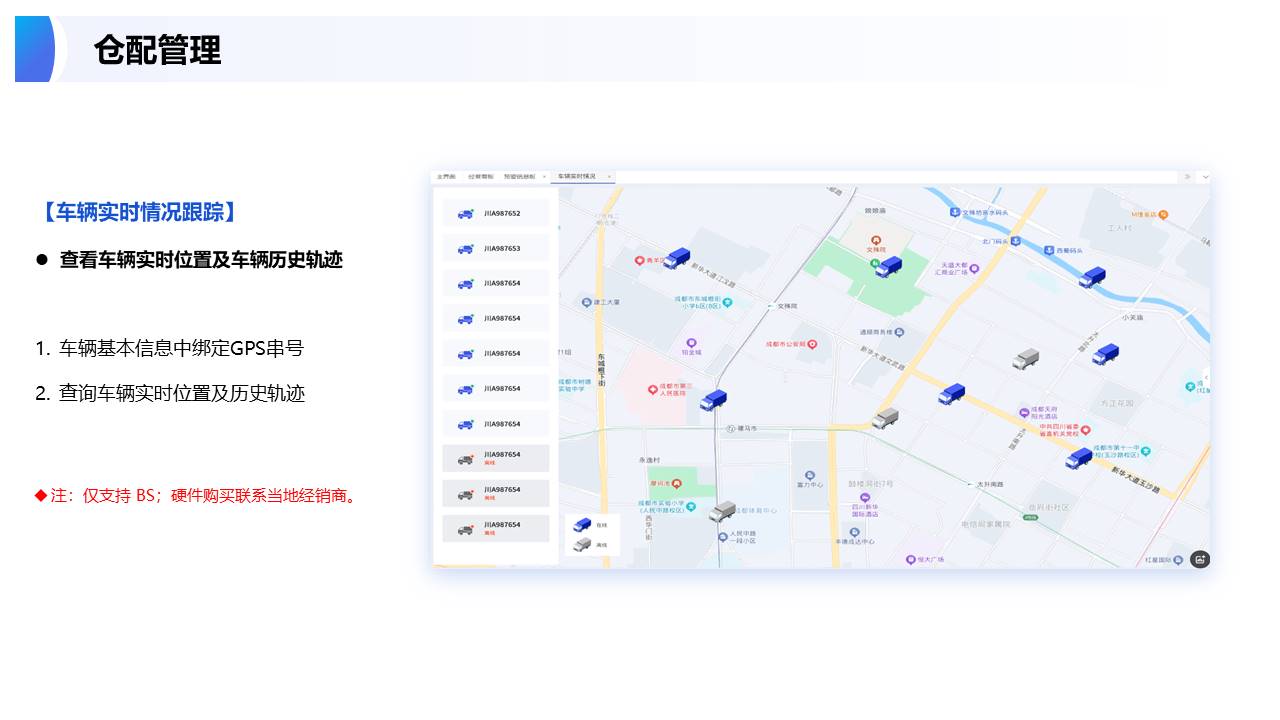Open the tab list dropdown chevron
Screen dimensions: 1280x720
point(1205,176)
